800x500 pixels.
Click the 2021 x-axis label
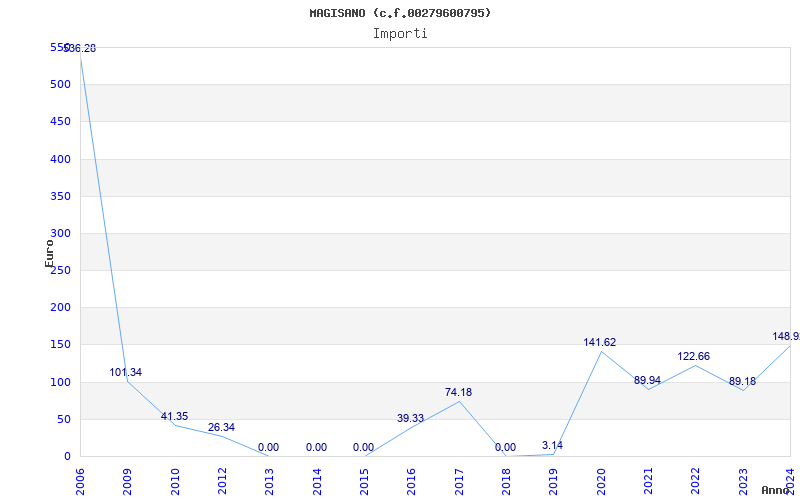pos(648,482)
